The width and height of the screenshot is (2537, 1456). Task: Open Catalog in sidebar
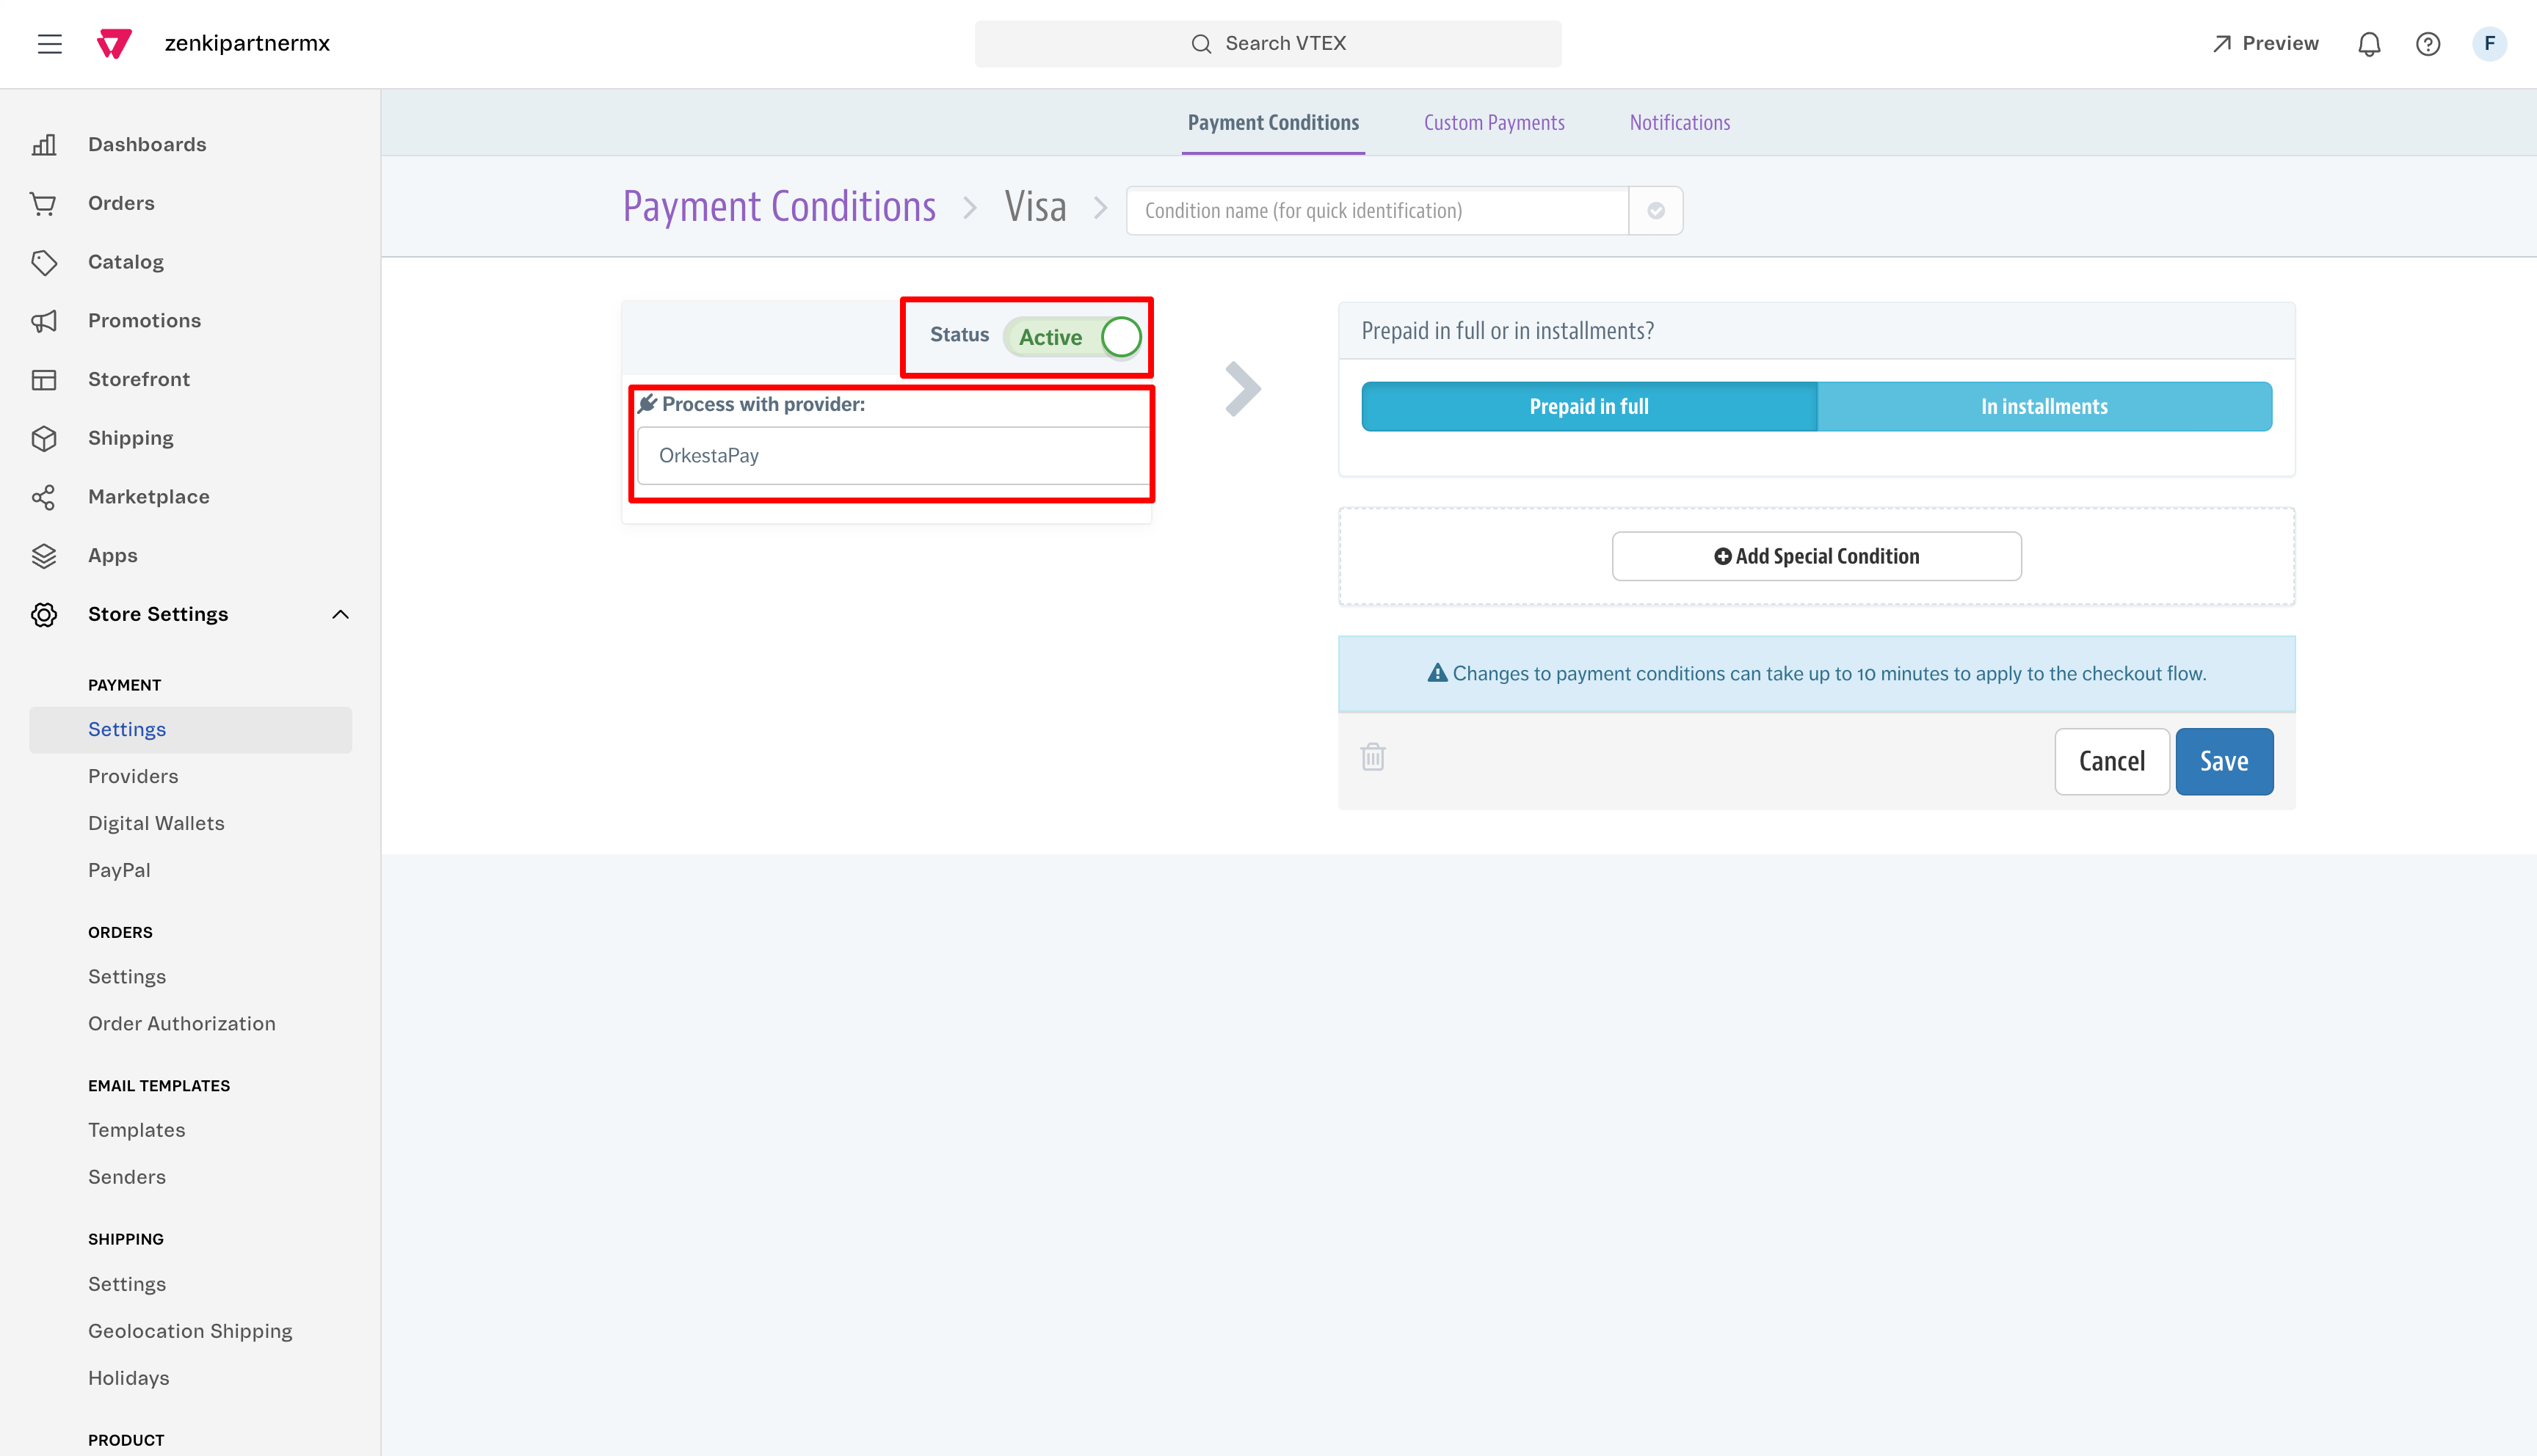(126, 262)
